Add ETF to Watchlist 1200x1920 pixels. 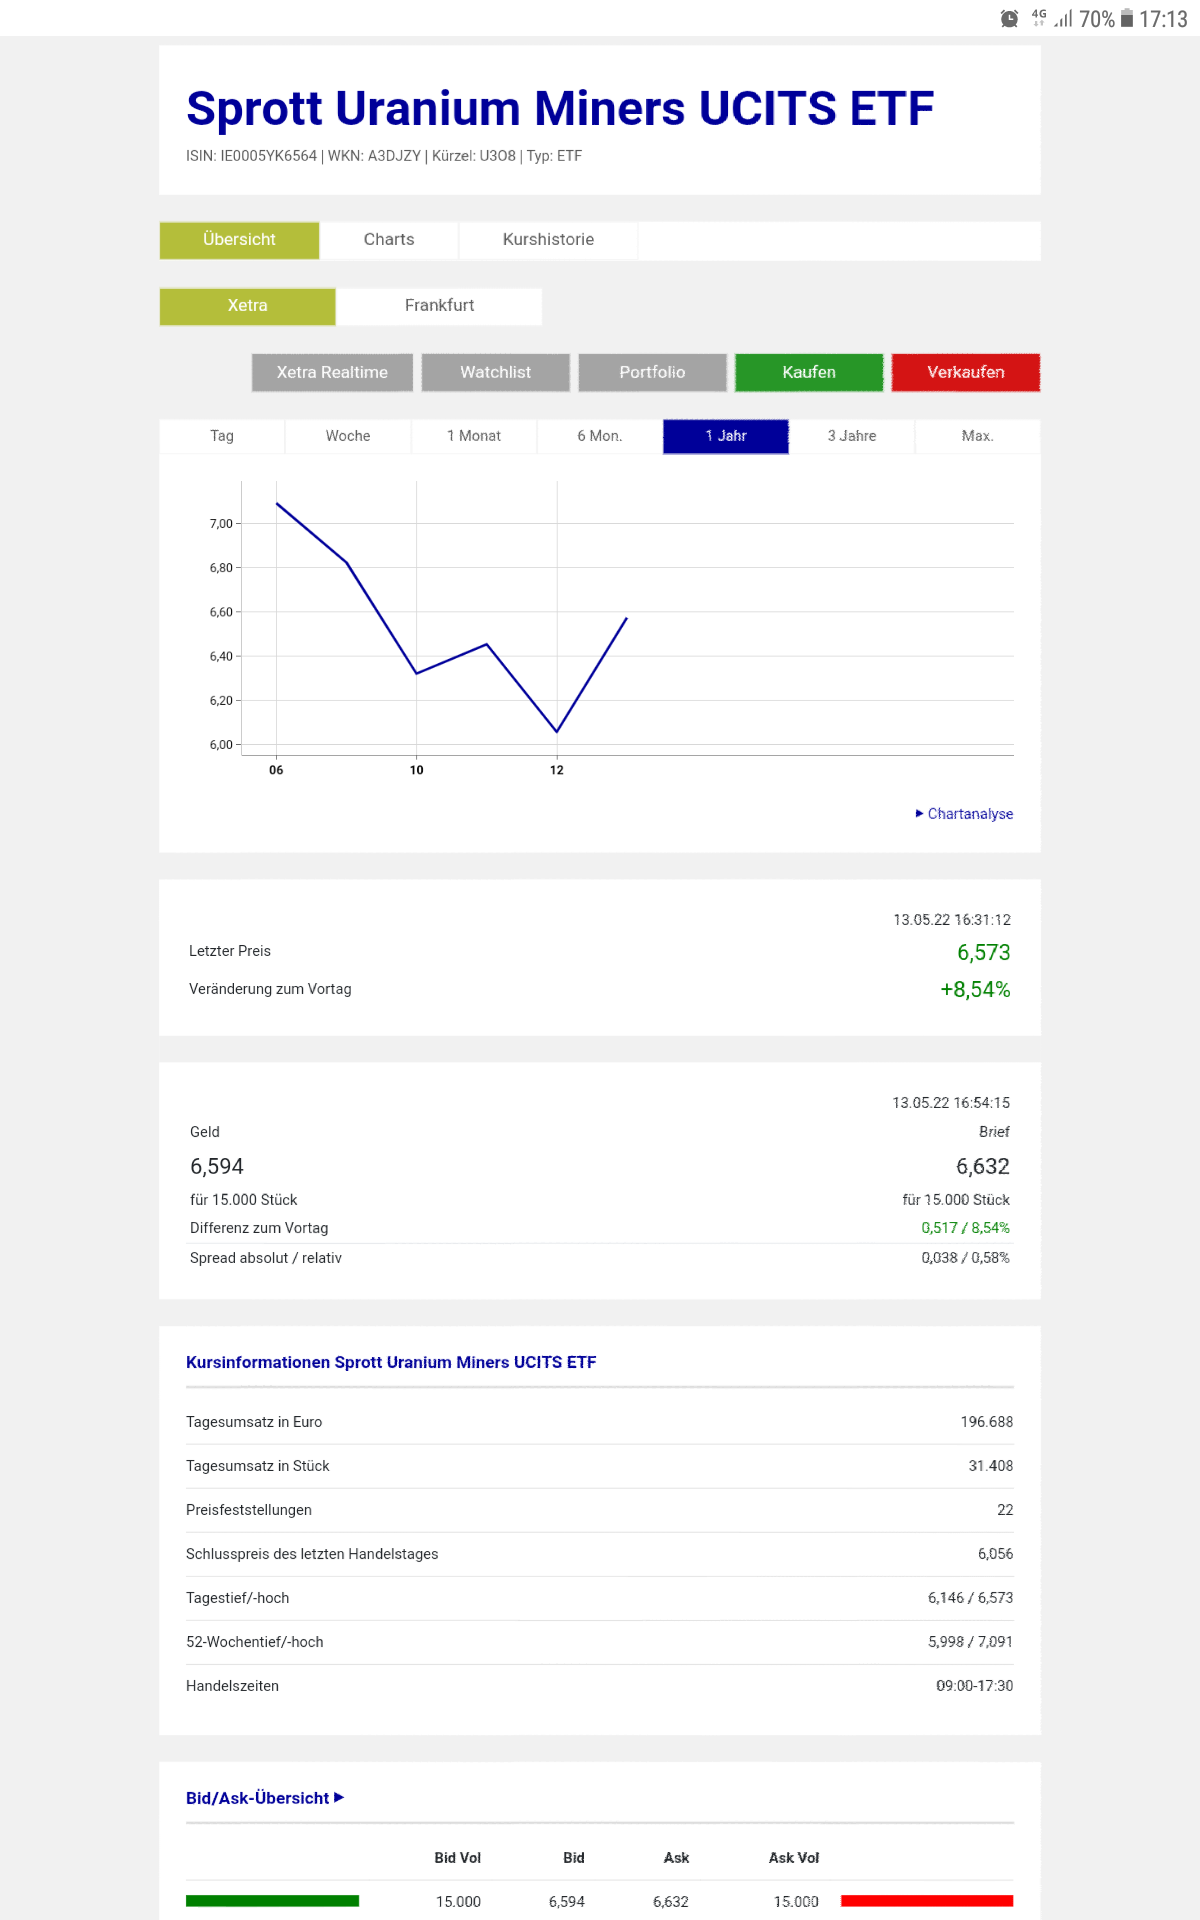tap(496, 372)
